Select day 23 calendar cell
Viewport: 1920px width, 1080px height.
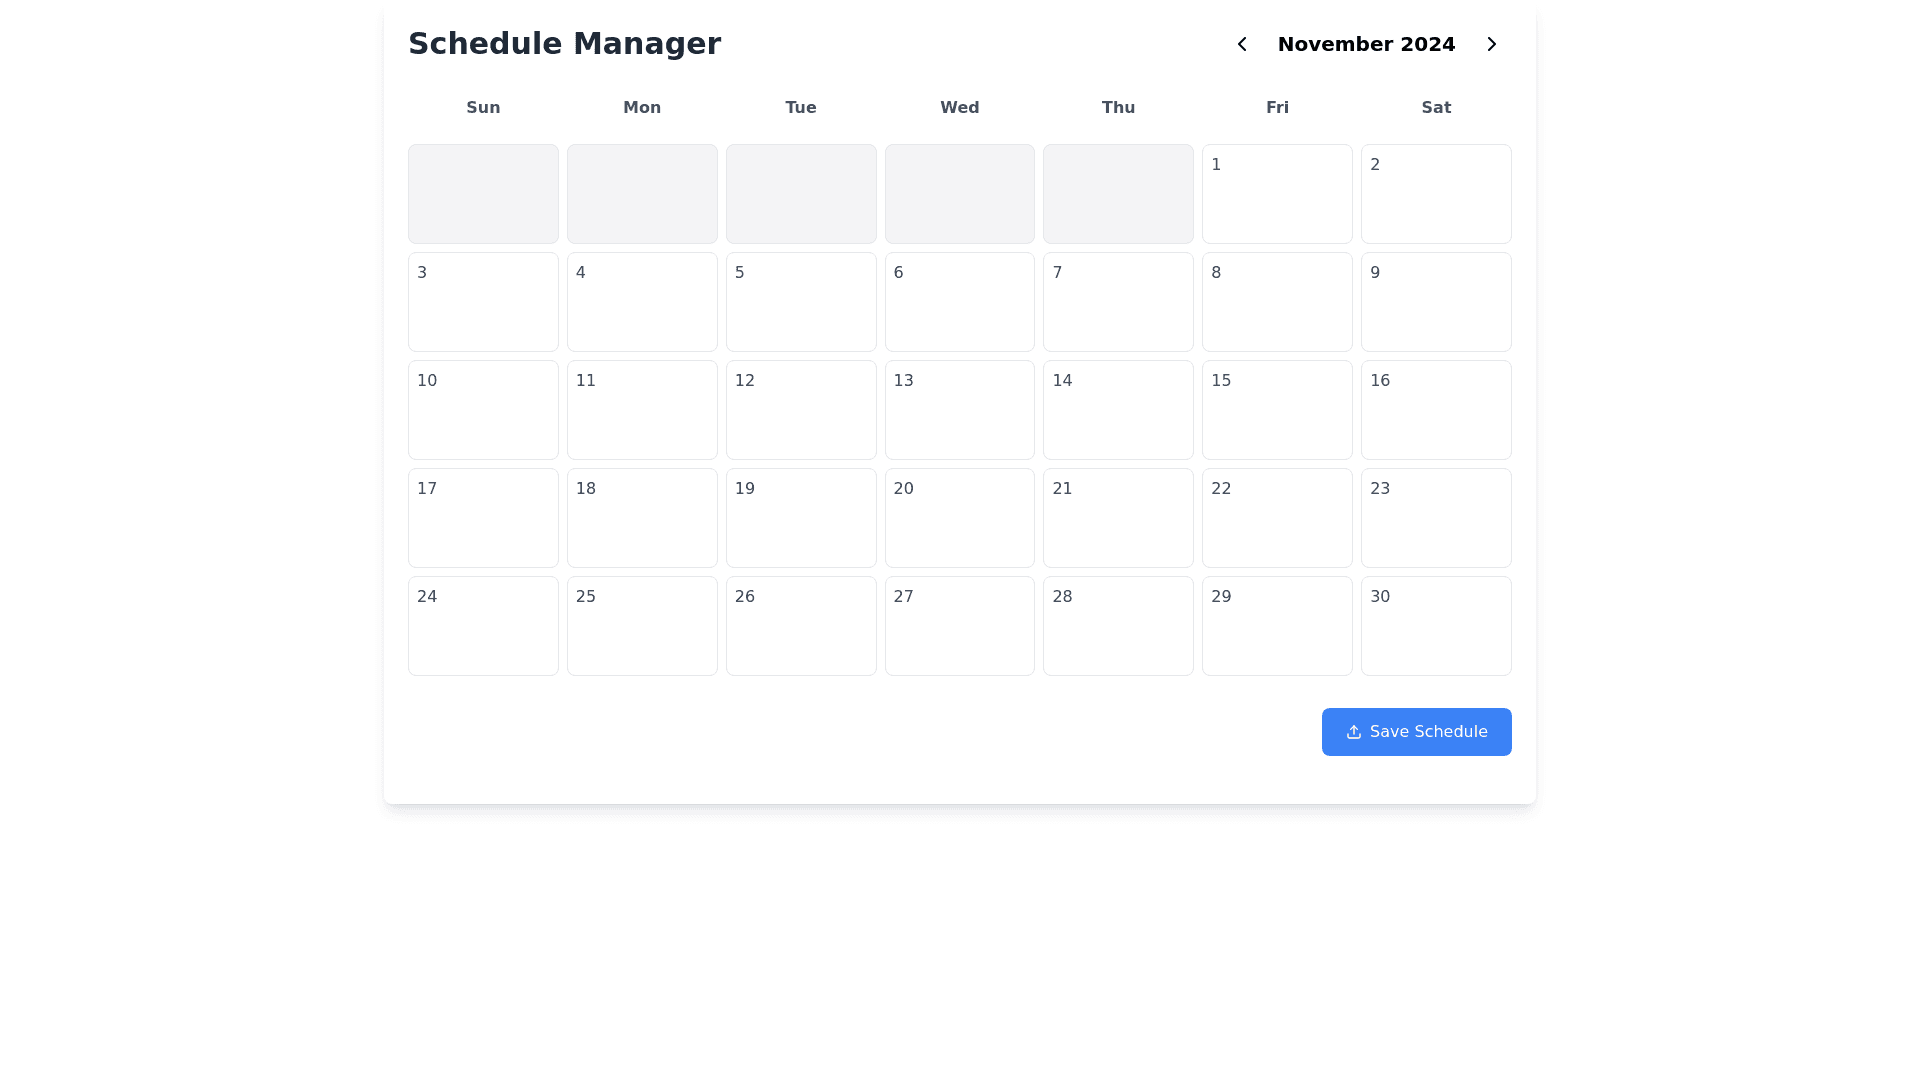point(1435,518)
